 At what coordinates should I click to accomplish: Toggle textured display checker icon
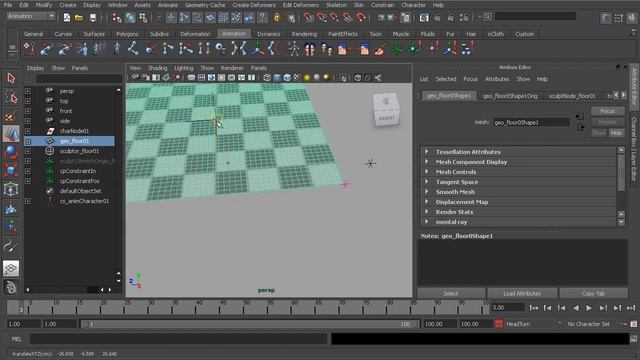(x=297, y=78)
